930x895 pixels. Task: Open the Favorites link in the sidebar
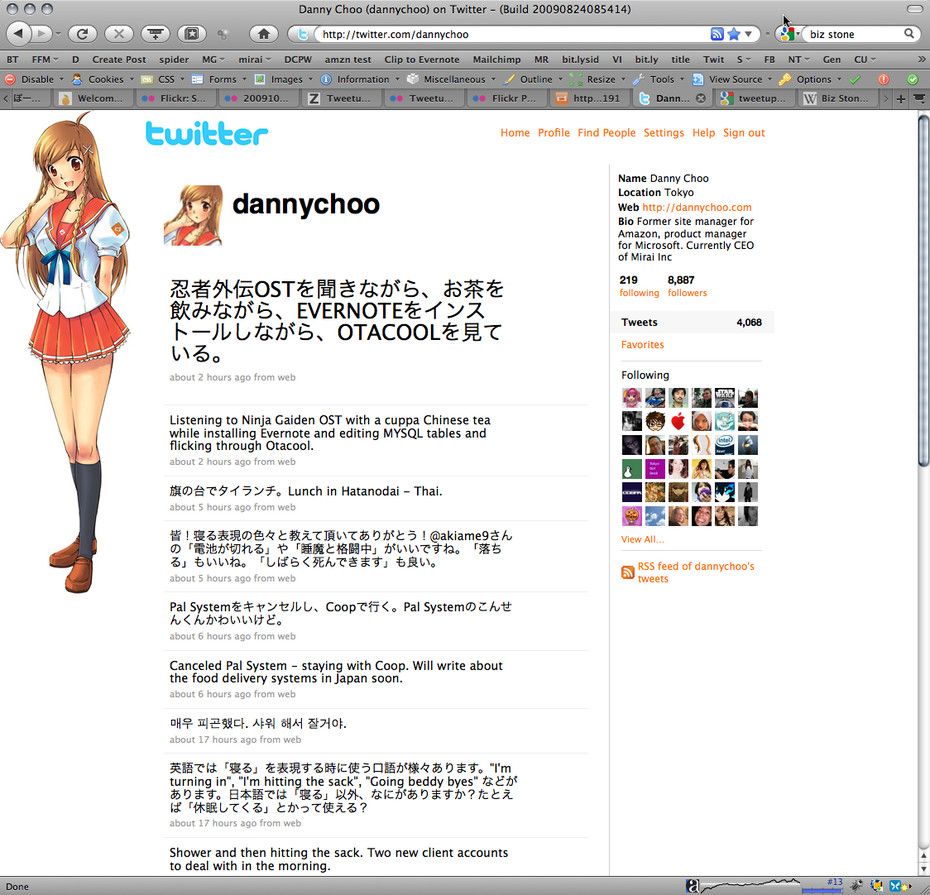(x=642, y=345)
